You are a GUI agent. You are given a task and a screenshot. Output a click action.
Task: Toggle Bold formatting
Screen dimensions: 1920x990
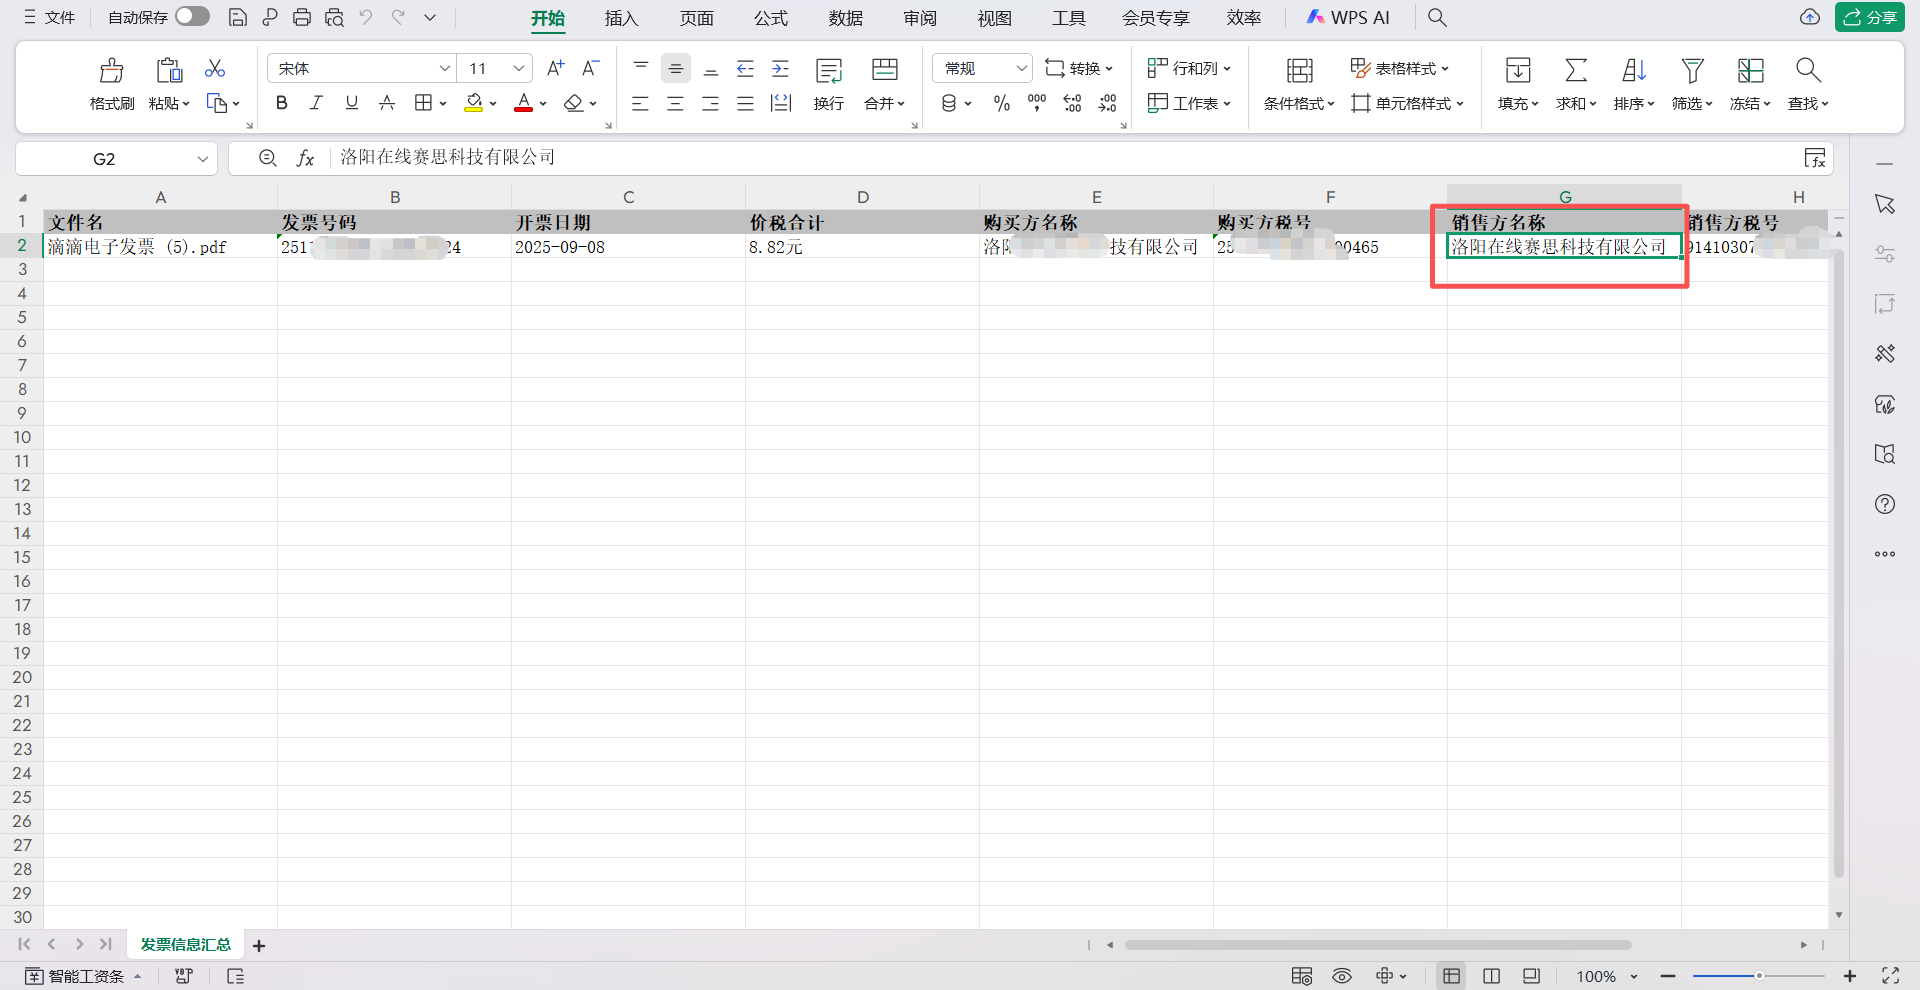click(282, 103)
